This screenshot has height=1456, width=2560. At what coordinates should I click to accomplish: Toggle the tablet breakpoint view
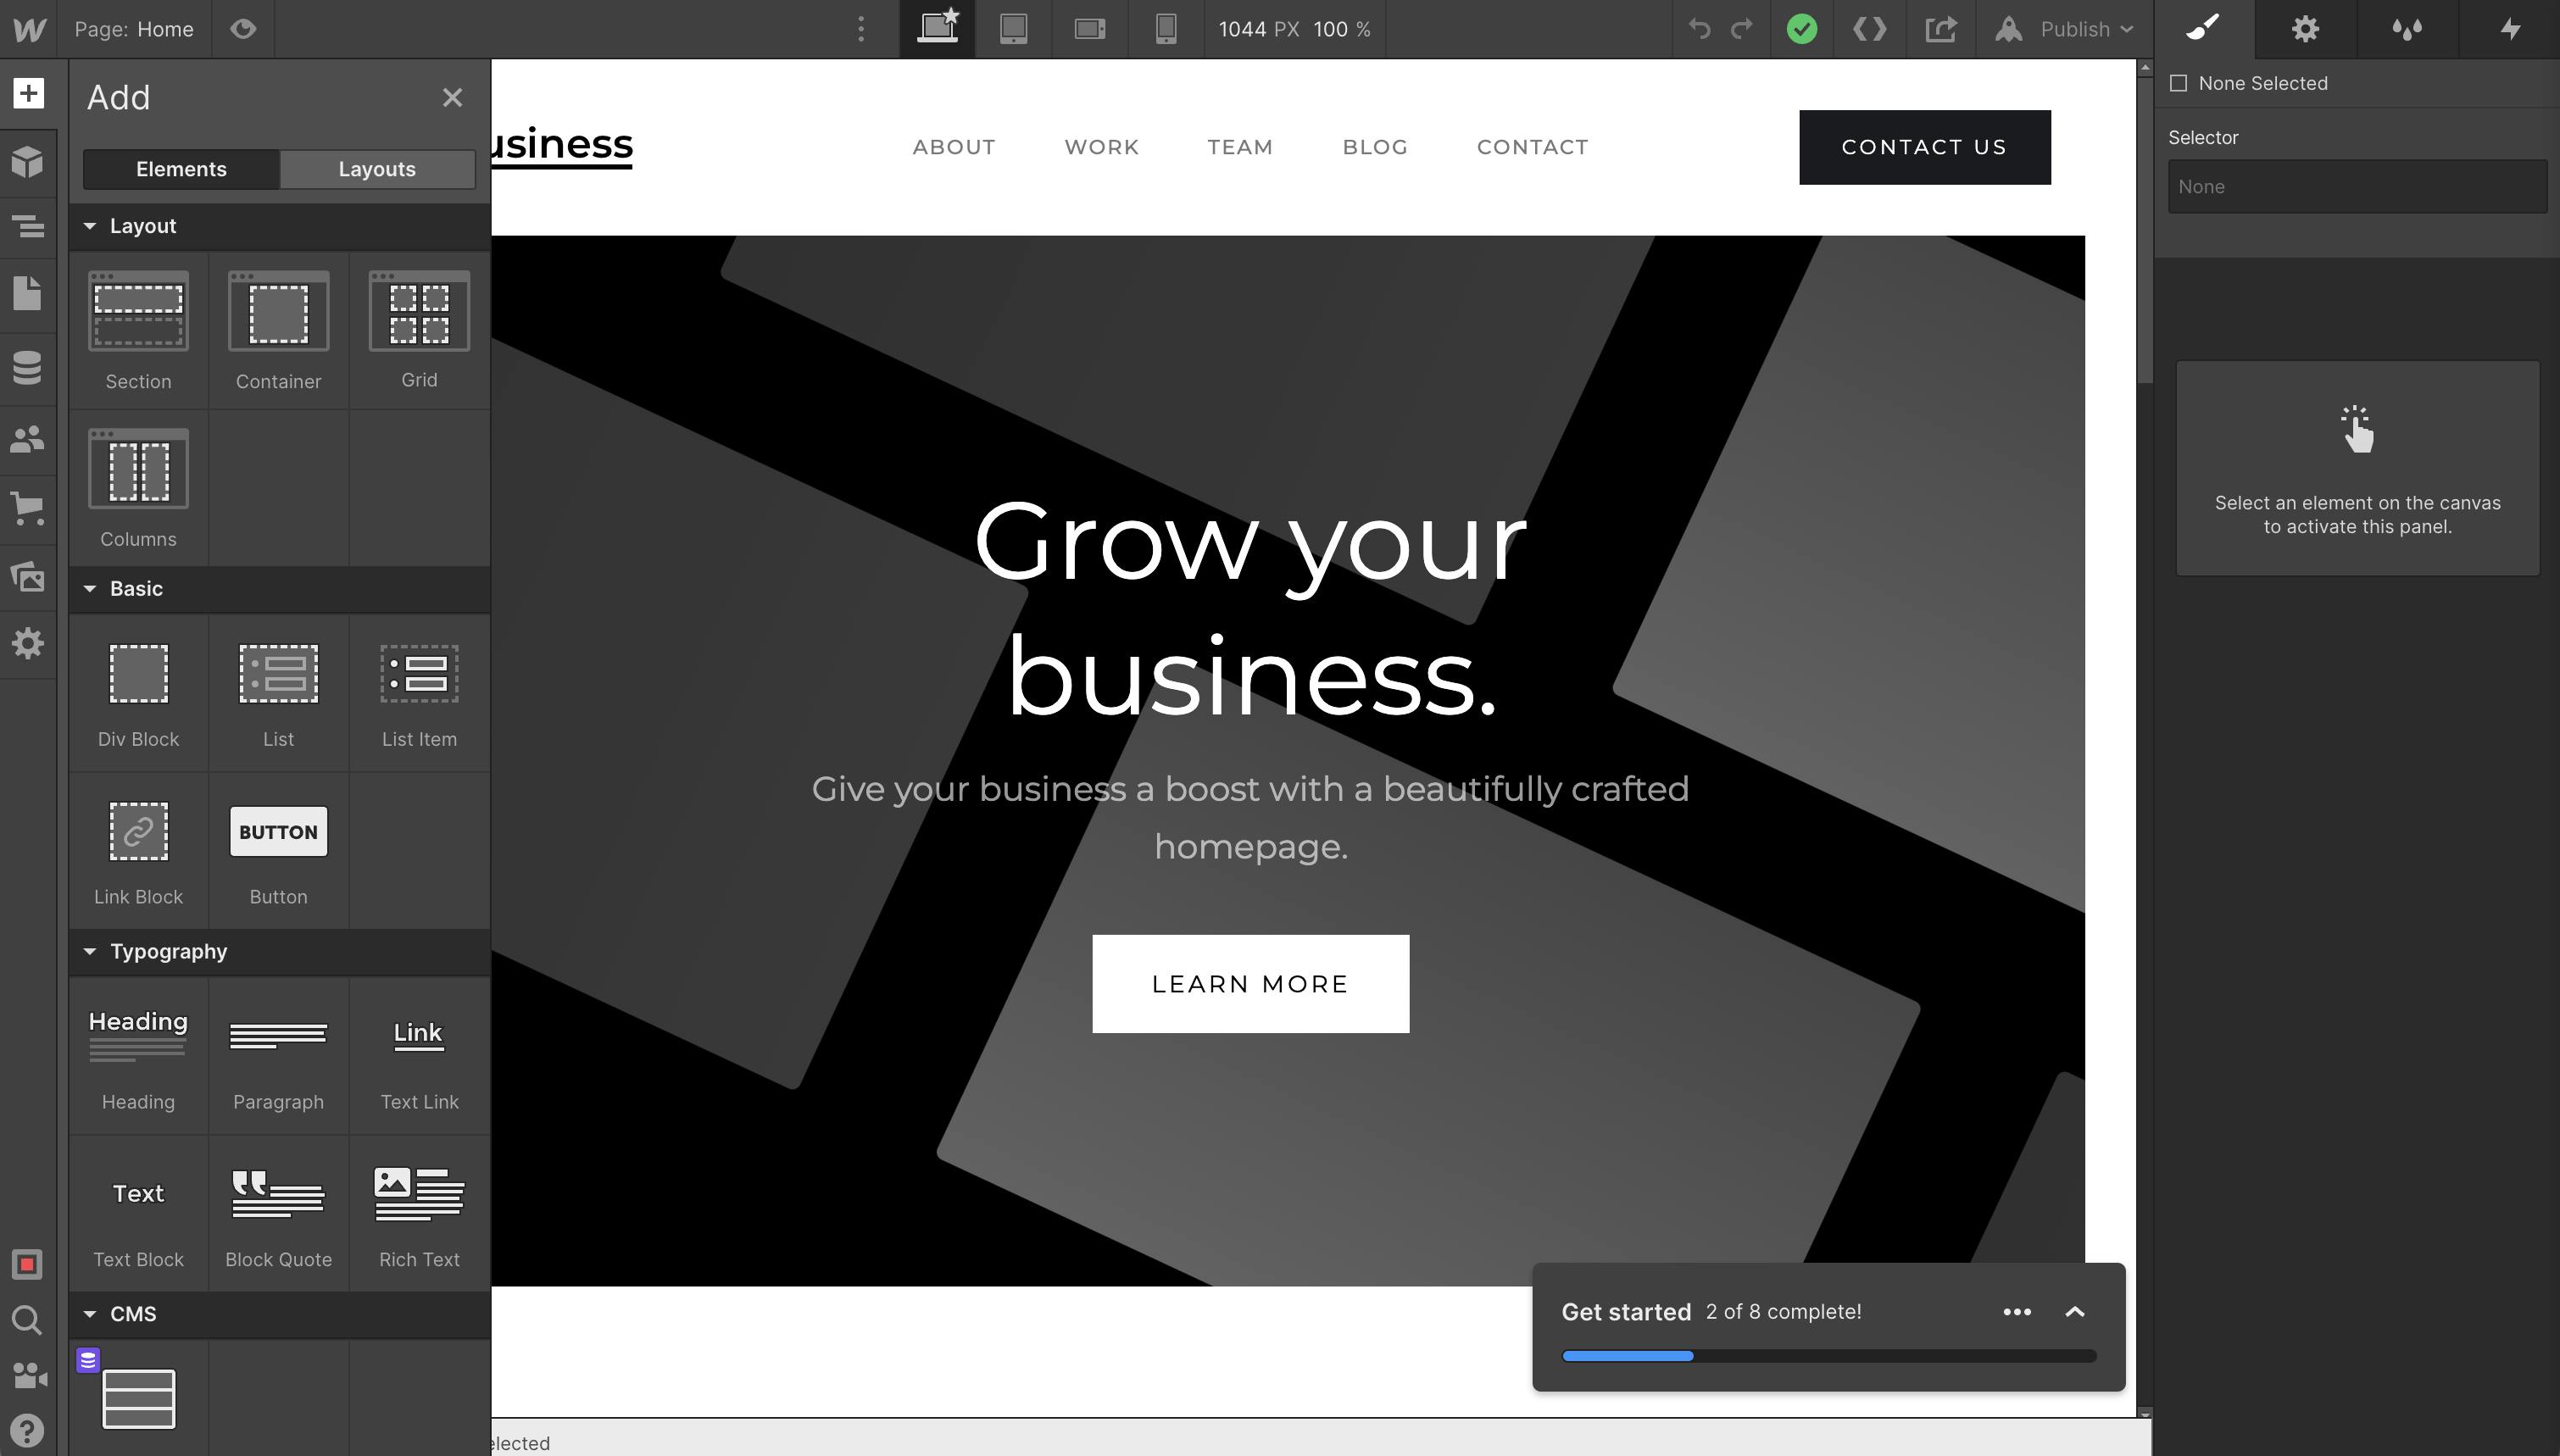pos(1013,29)
